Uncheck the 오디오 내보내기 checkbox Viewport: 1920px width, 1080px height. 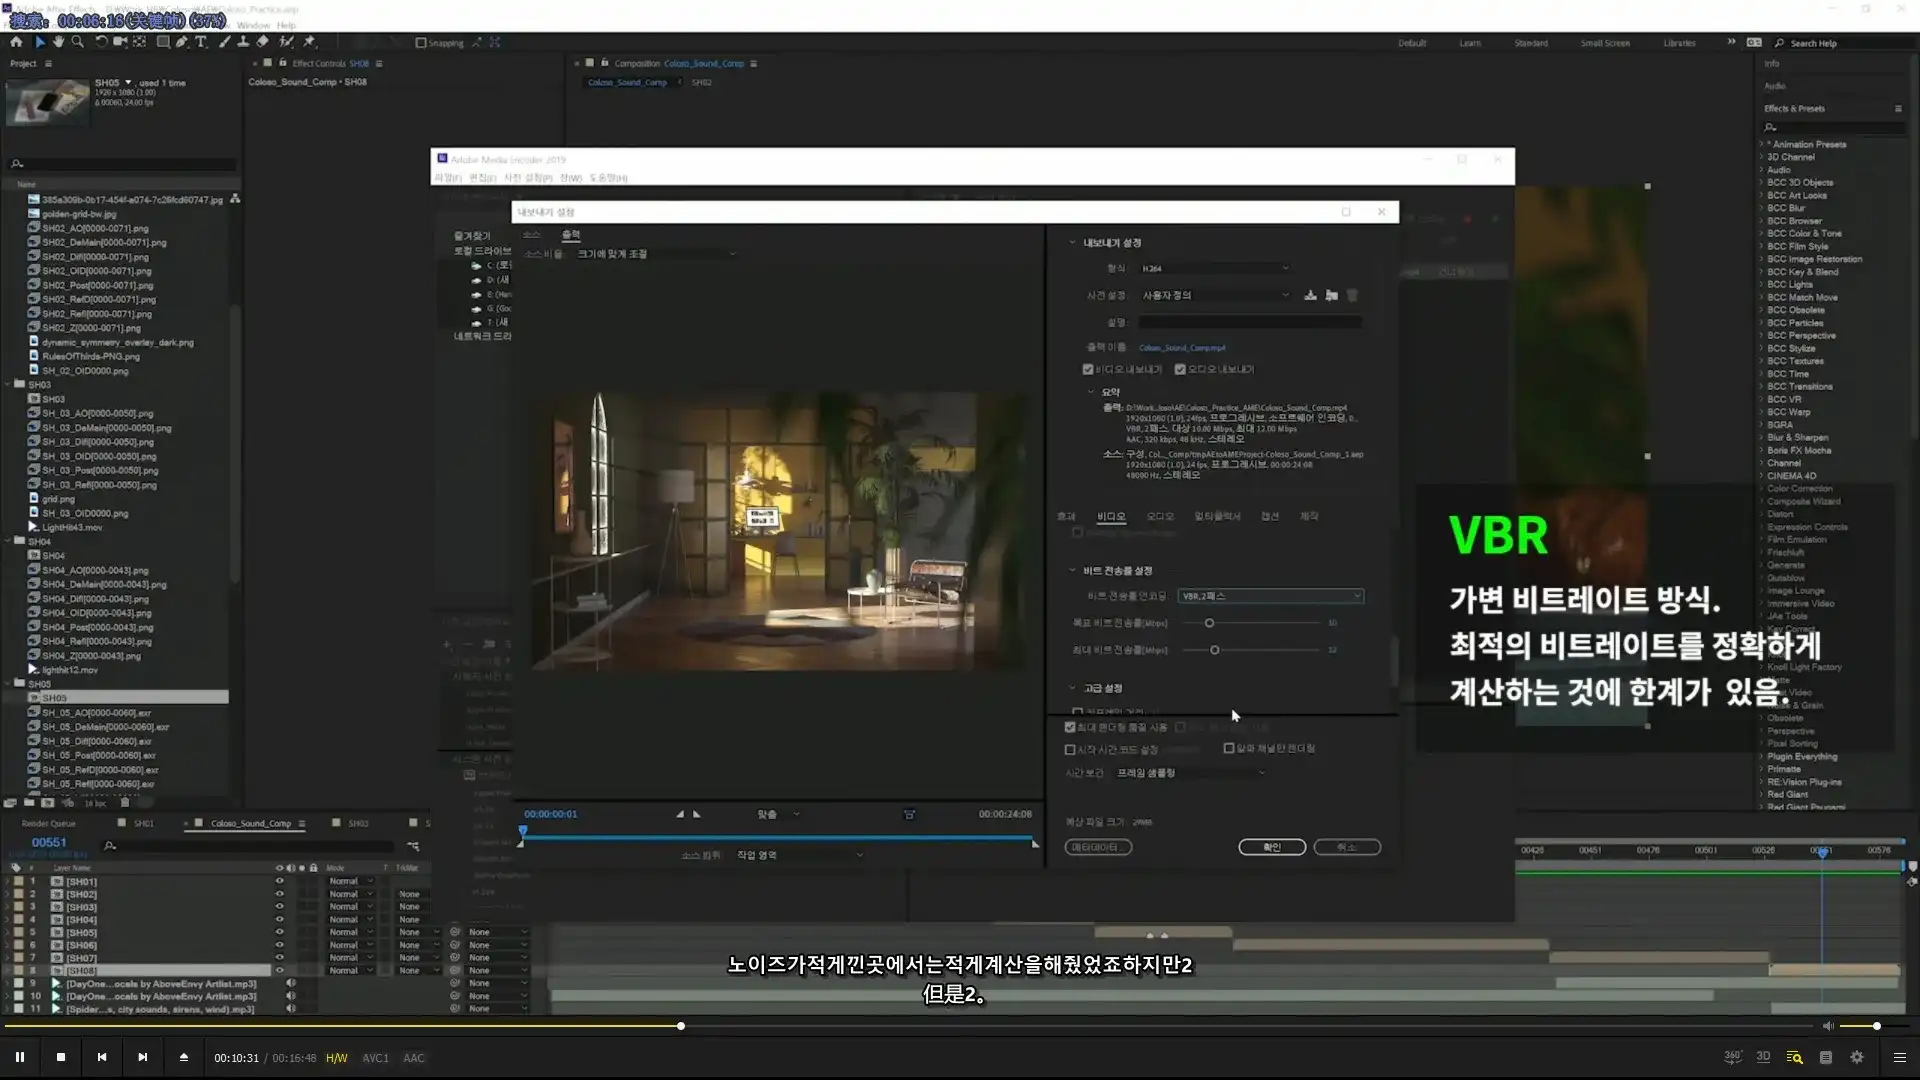(x=1180, y=369)
